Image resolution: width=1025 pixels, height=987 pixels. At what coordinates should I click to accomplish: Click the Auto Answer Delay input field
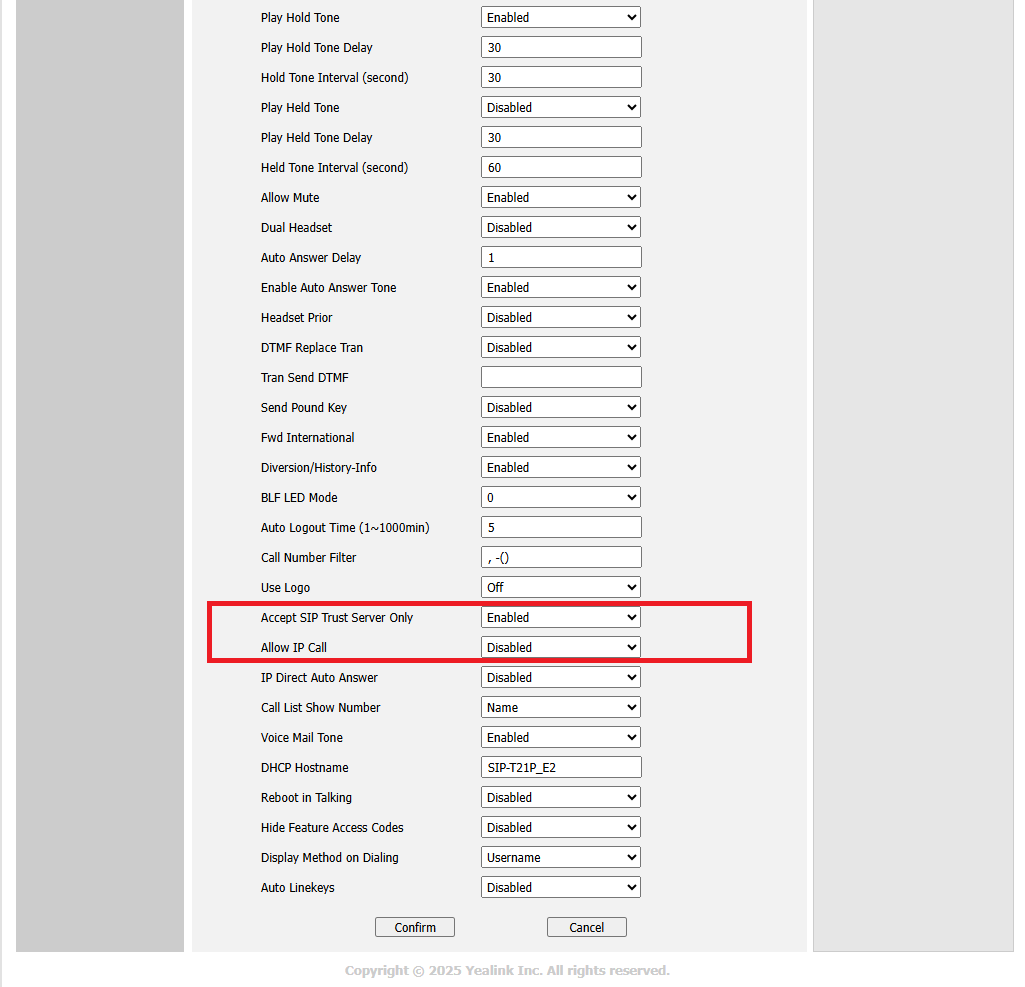(560, 257)
